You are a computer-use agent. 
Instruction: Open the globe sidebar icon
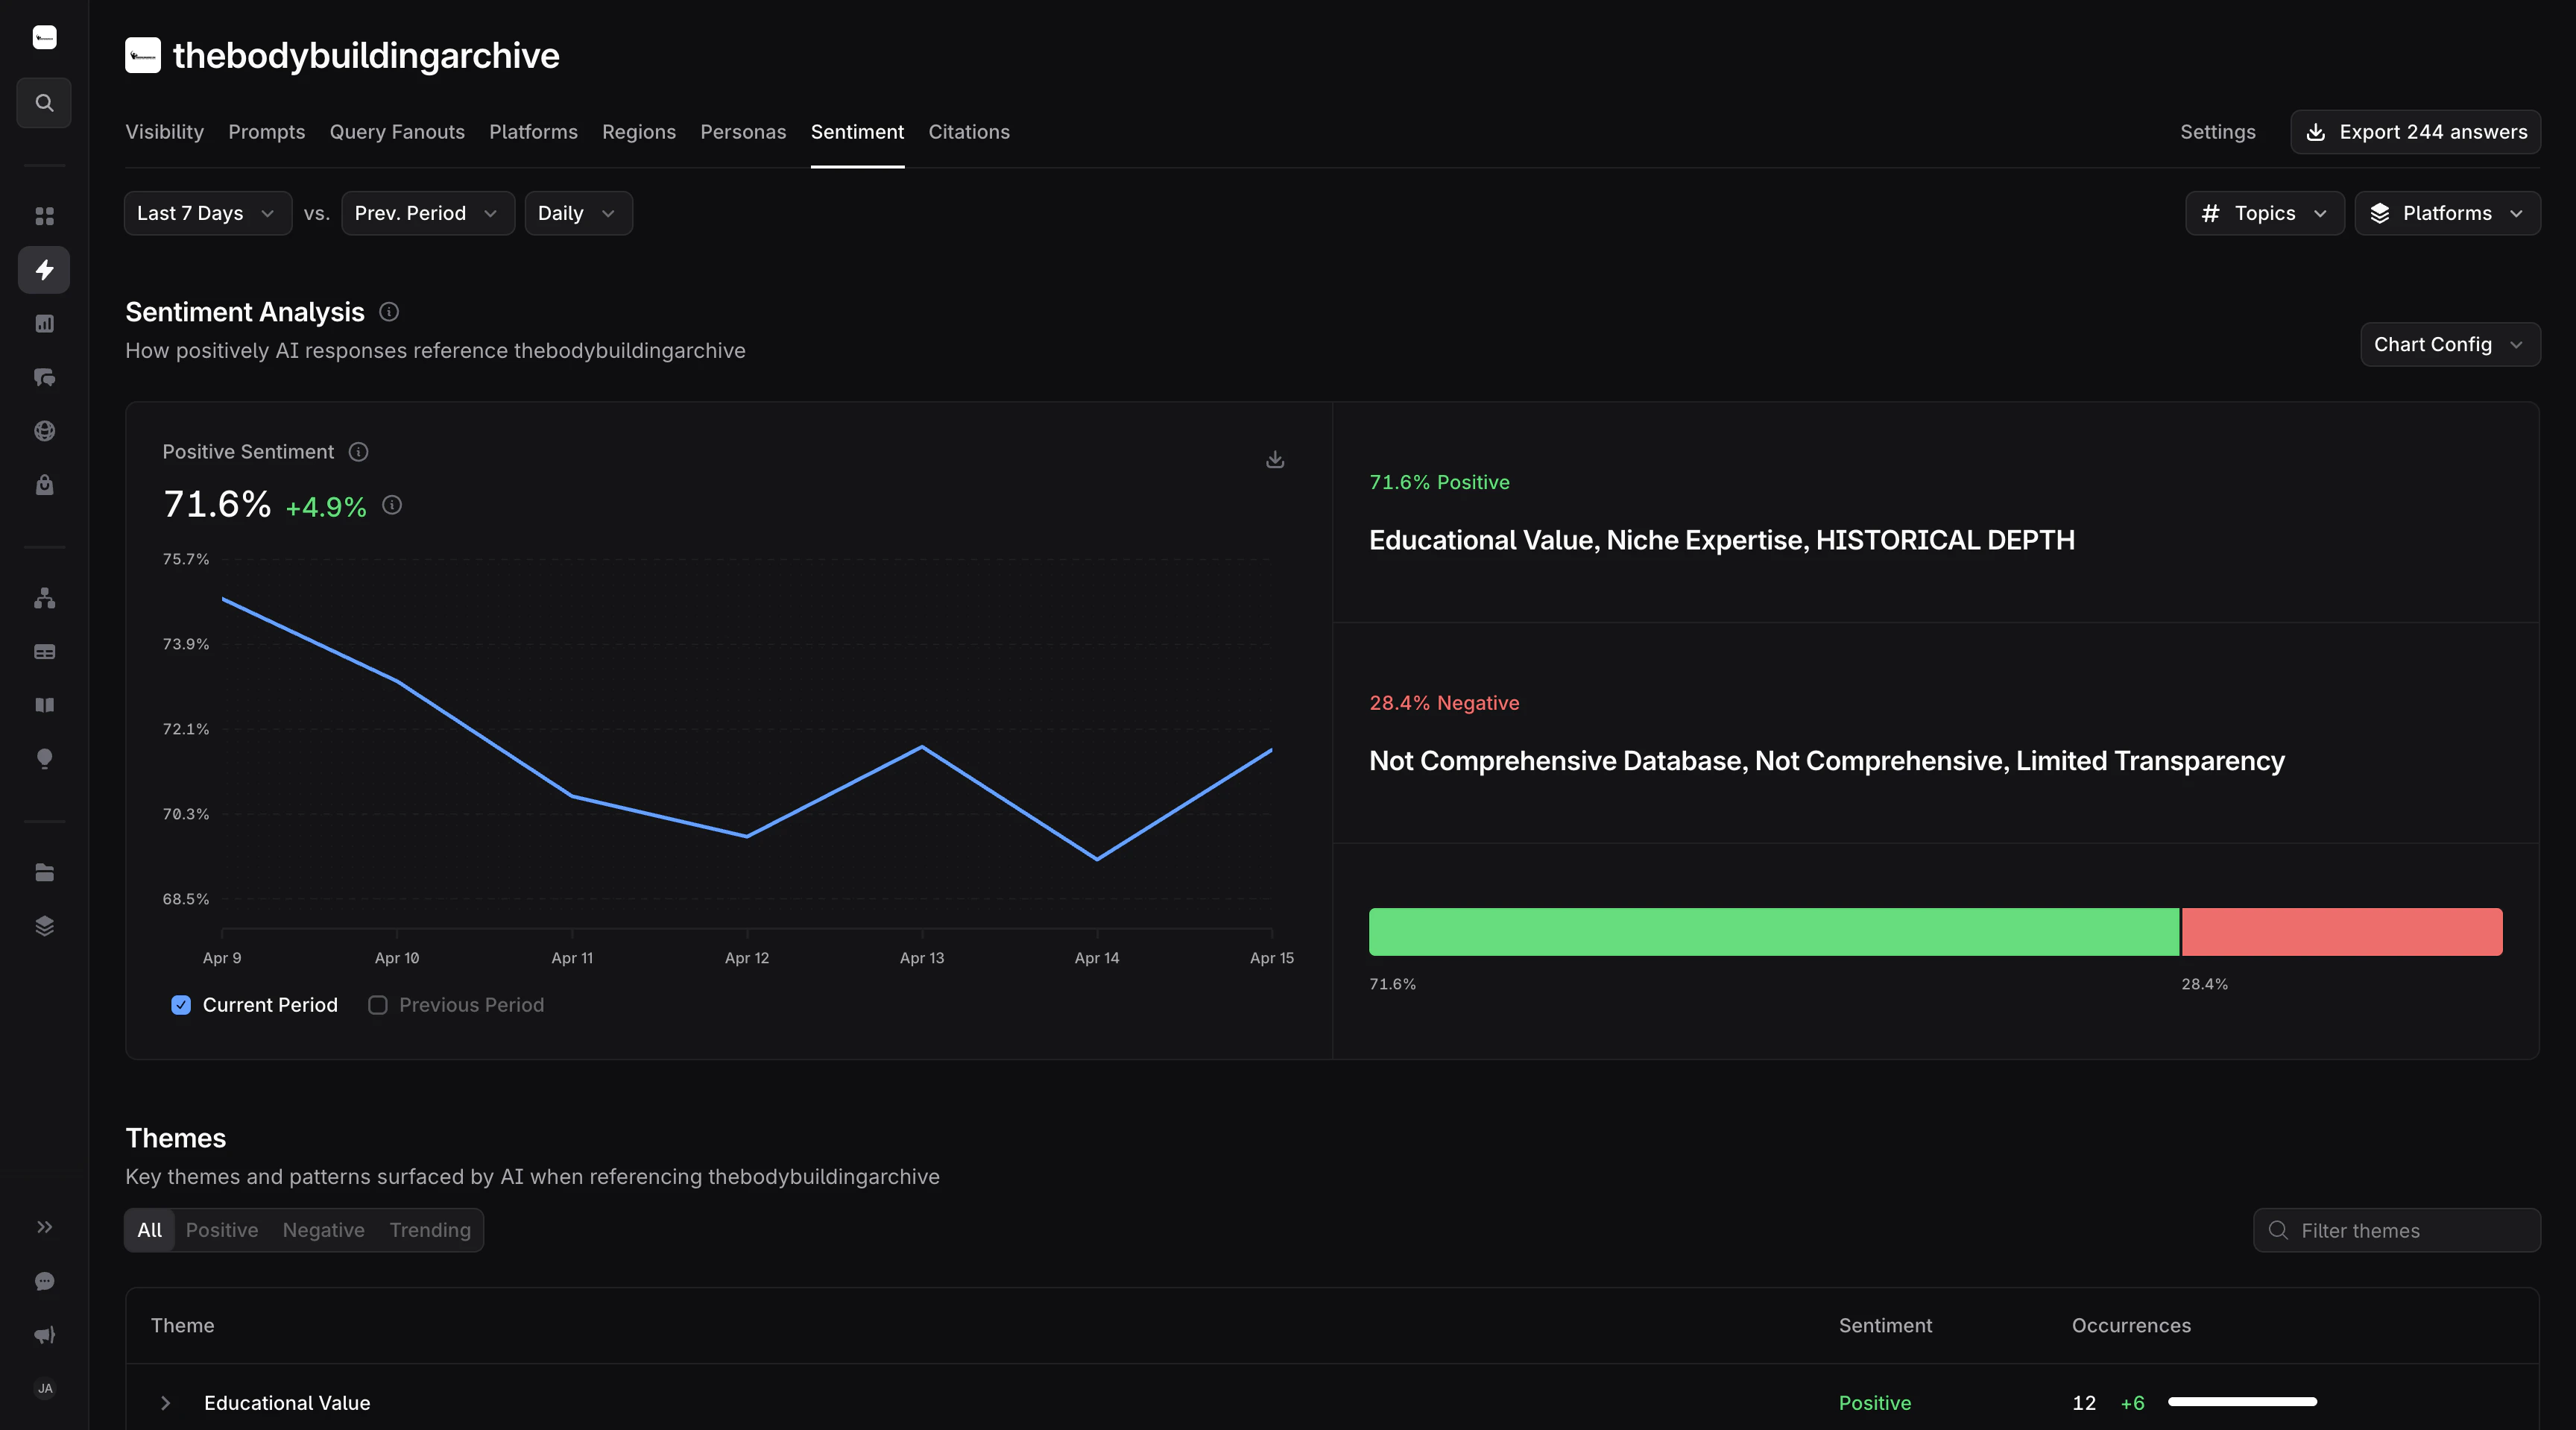click(44, 431)
